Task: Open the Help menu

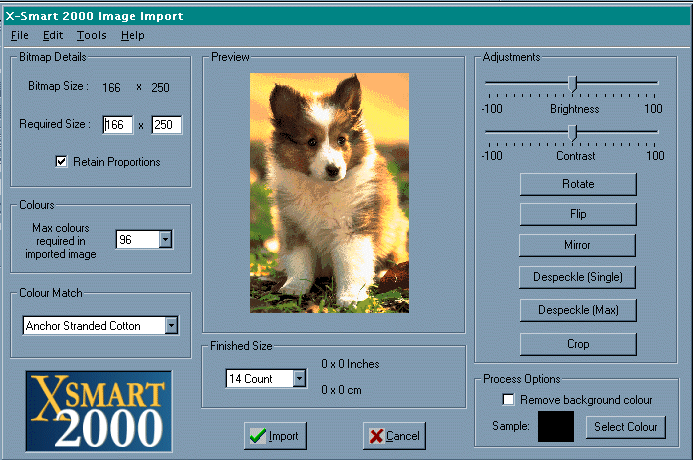Action: (133, 35)
